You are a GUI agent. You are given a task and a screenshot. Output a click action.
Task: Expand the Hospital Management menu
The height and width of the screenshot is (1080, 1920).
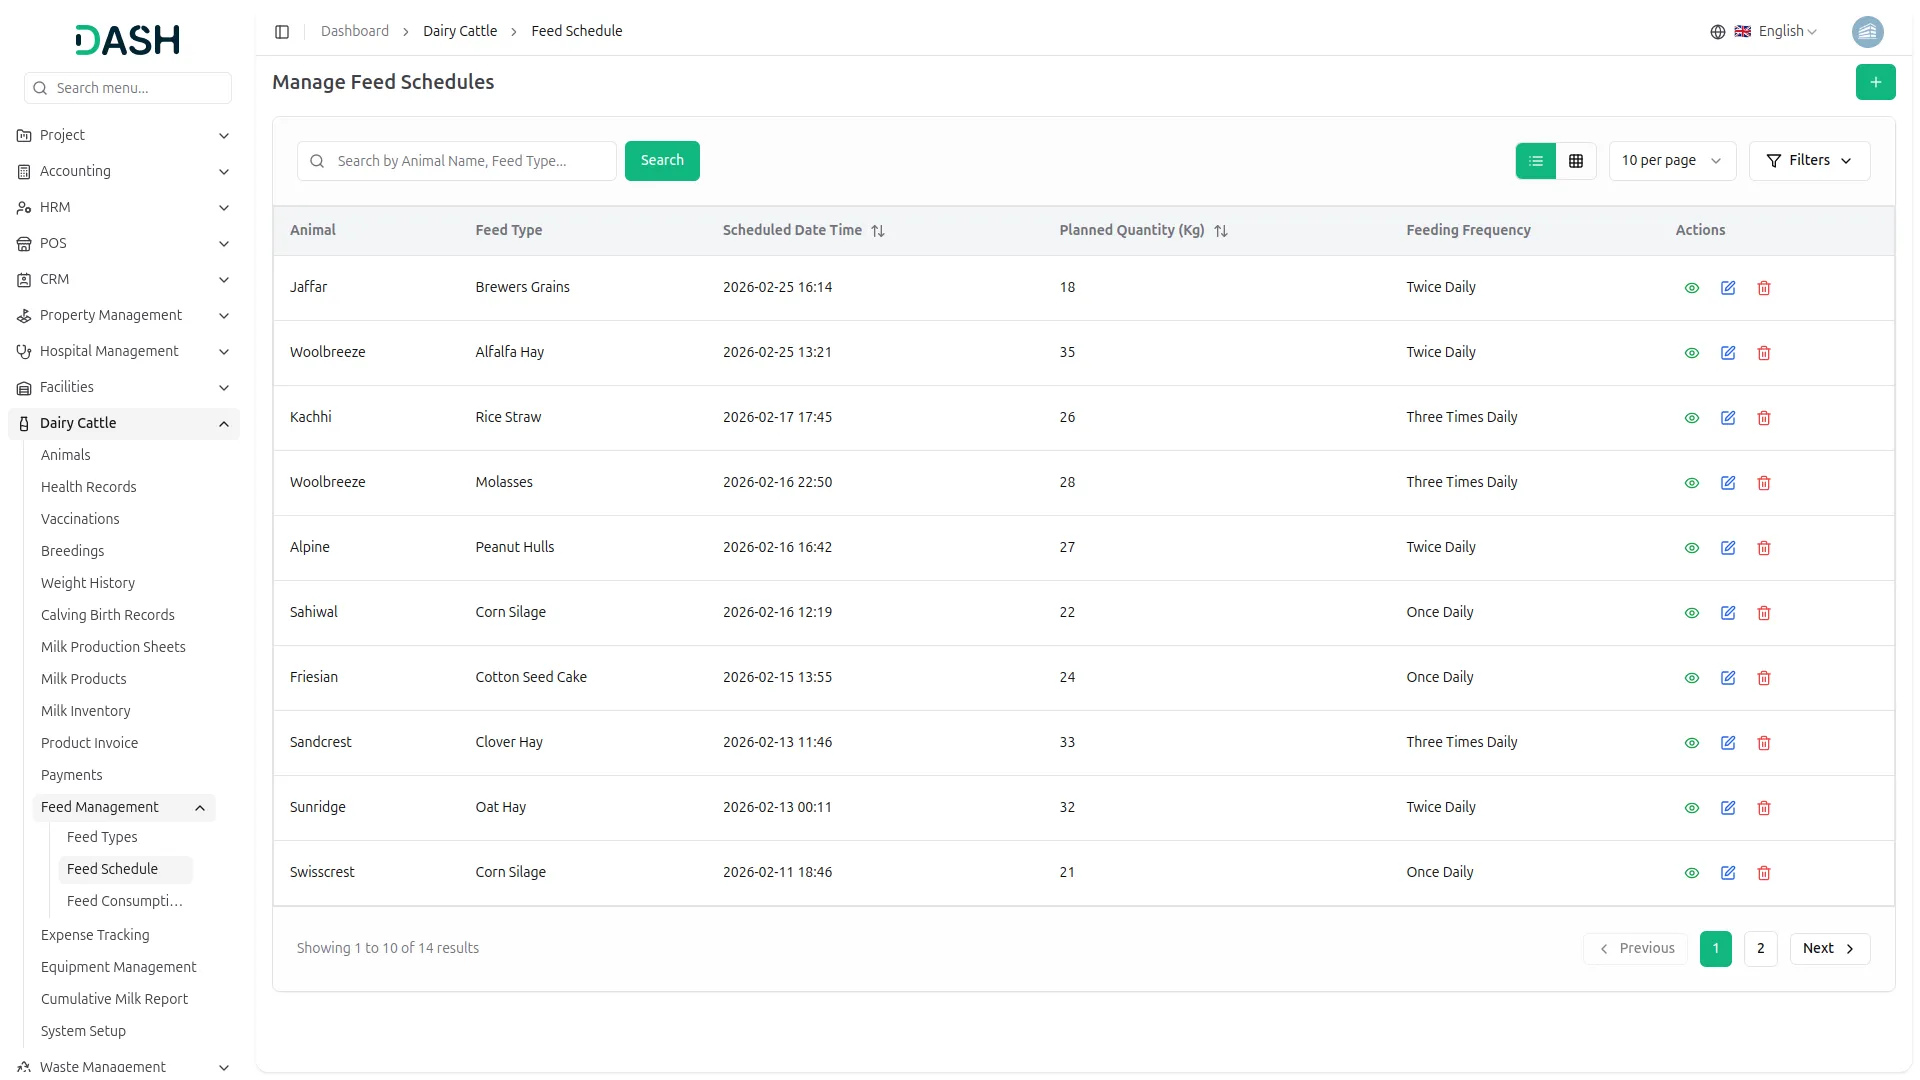click(x=124, y=352)
